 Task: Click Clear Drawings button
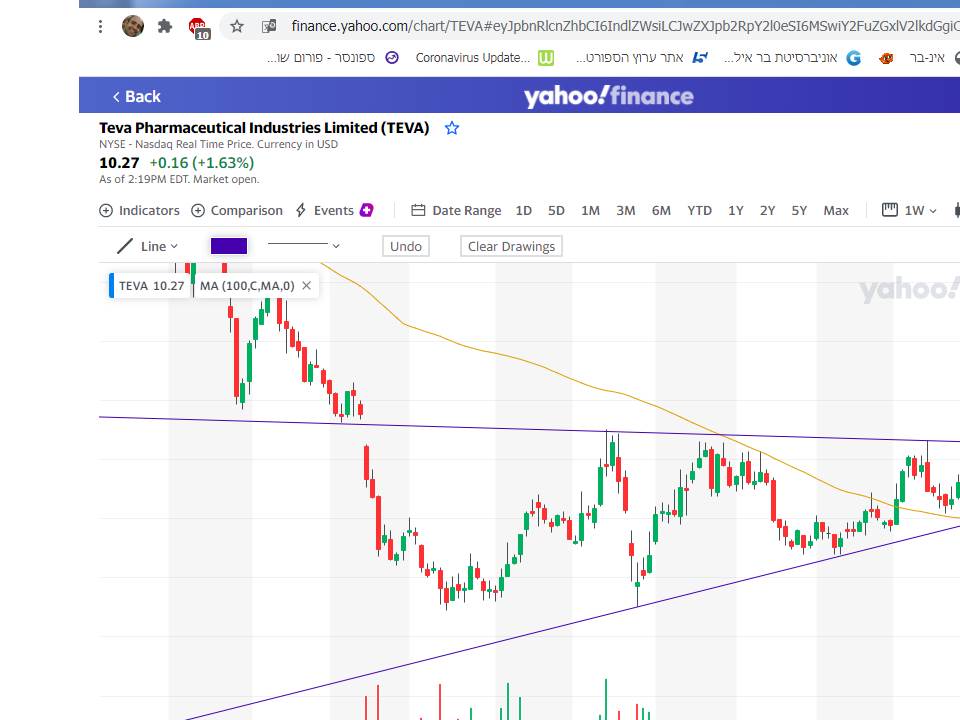tap(511, 246)
